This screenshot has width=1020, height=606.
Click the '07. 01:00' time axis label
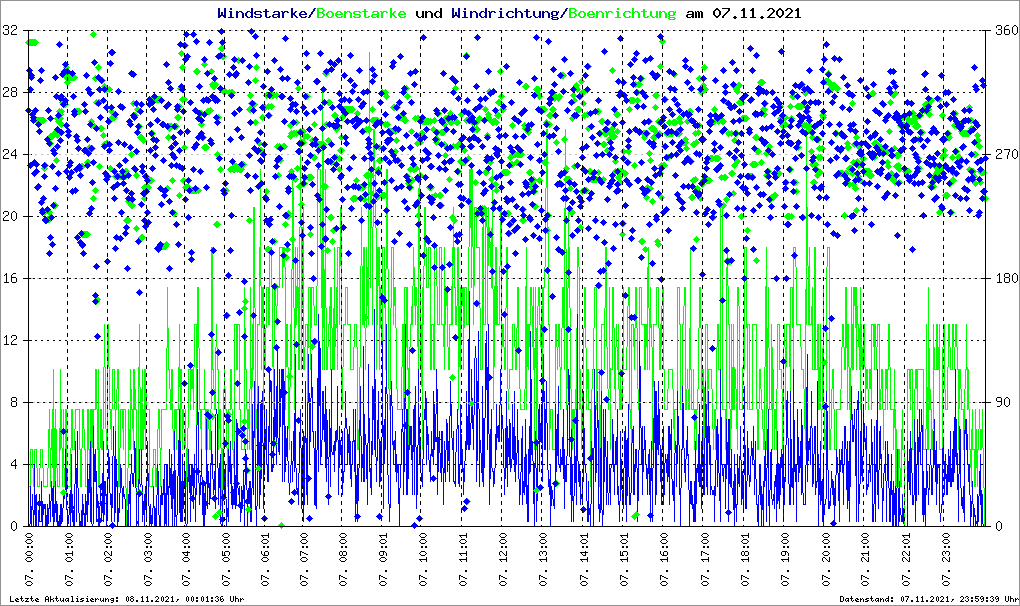coord(68,559)
